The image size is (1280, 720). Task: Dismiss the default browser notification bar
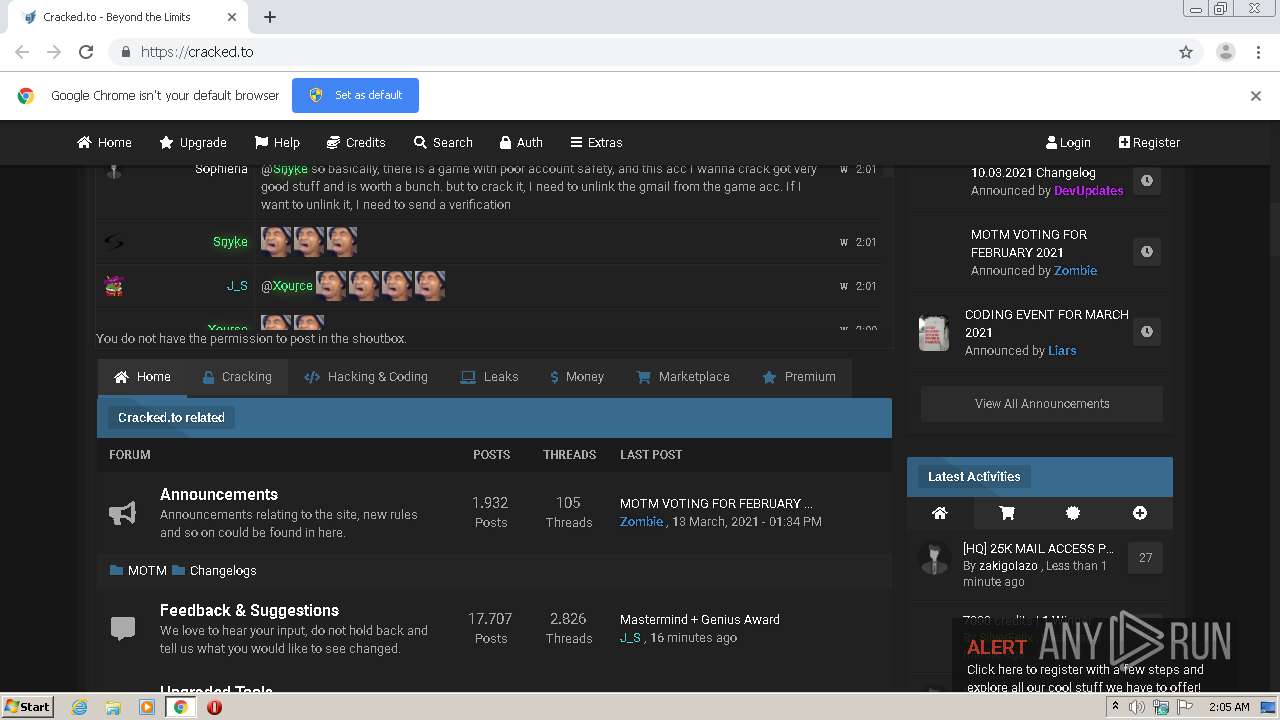click(x=1256, y=96)
